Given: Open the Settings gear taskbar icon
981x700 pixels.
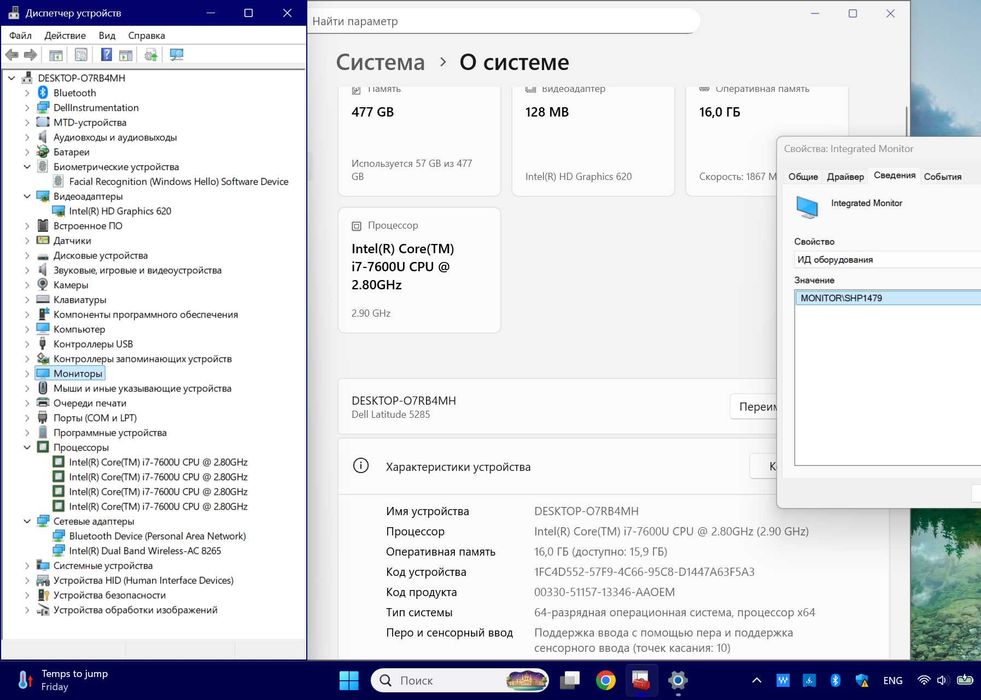Looking at the screenshot, I should (x=678, y=680).
